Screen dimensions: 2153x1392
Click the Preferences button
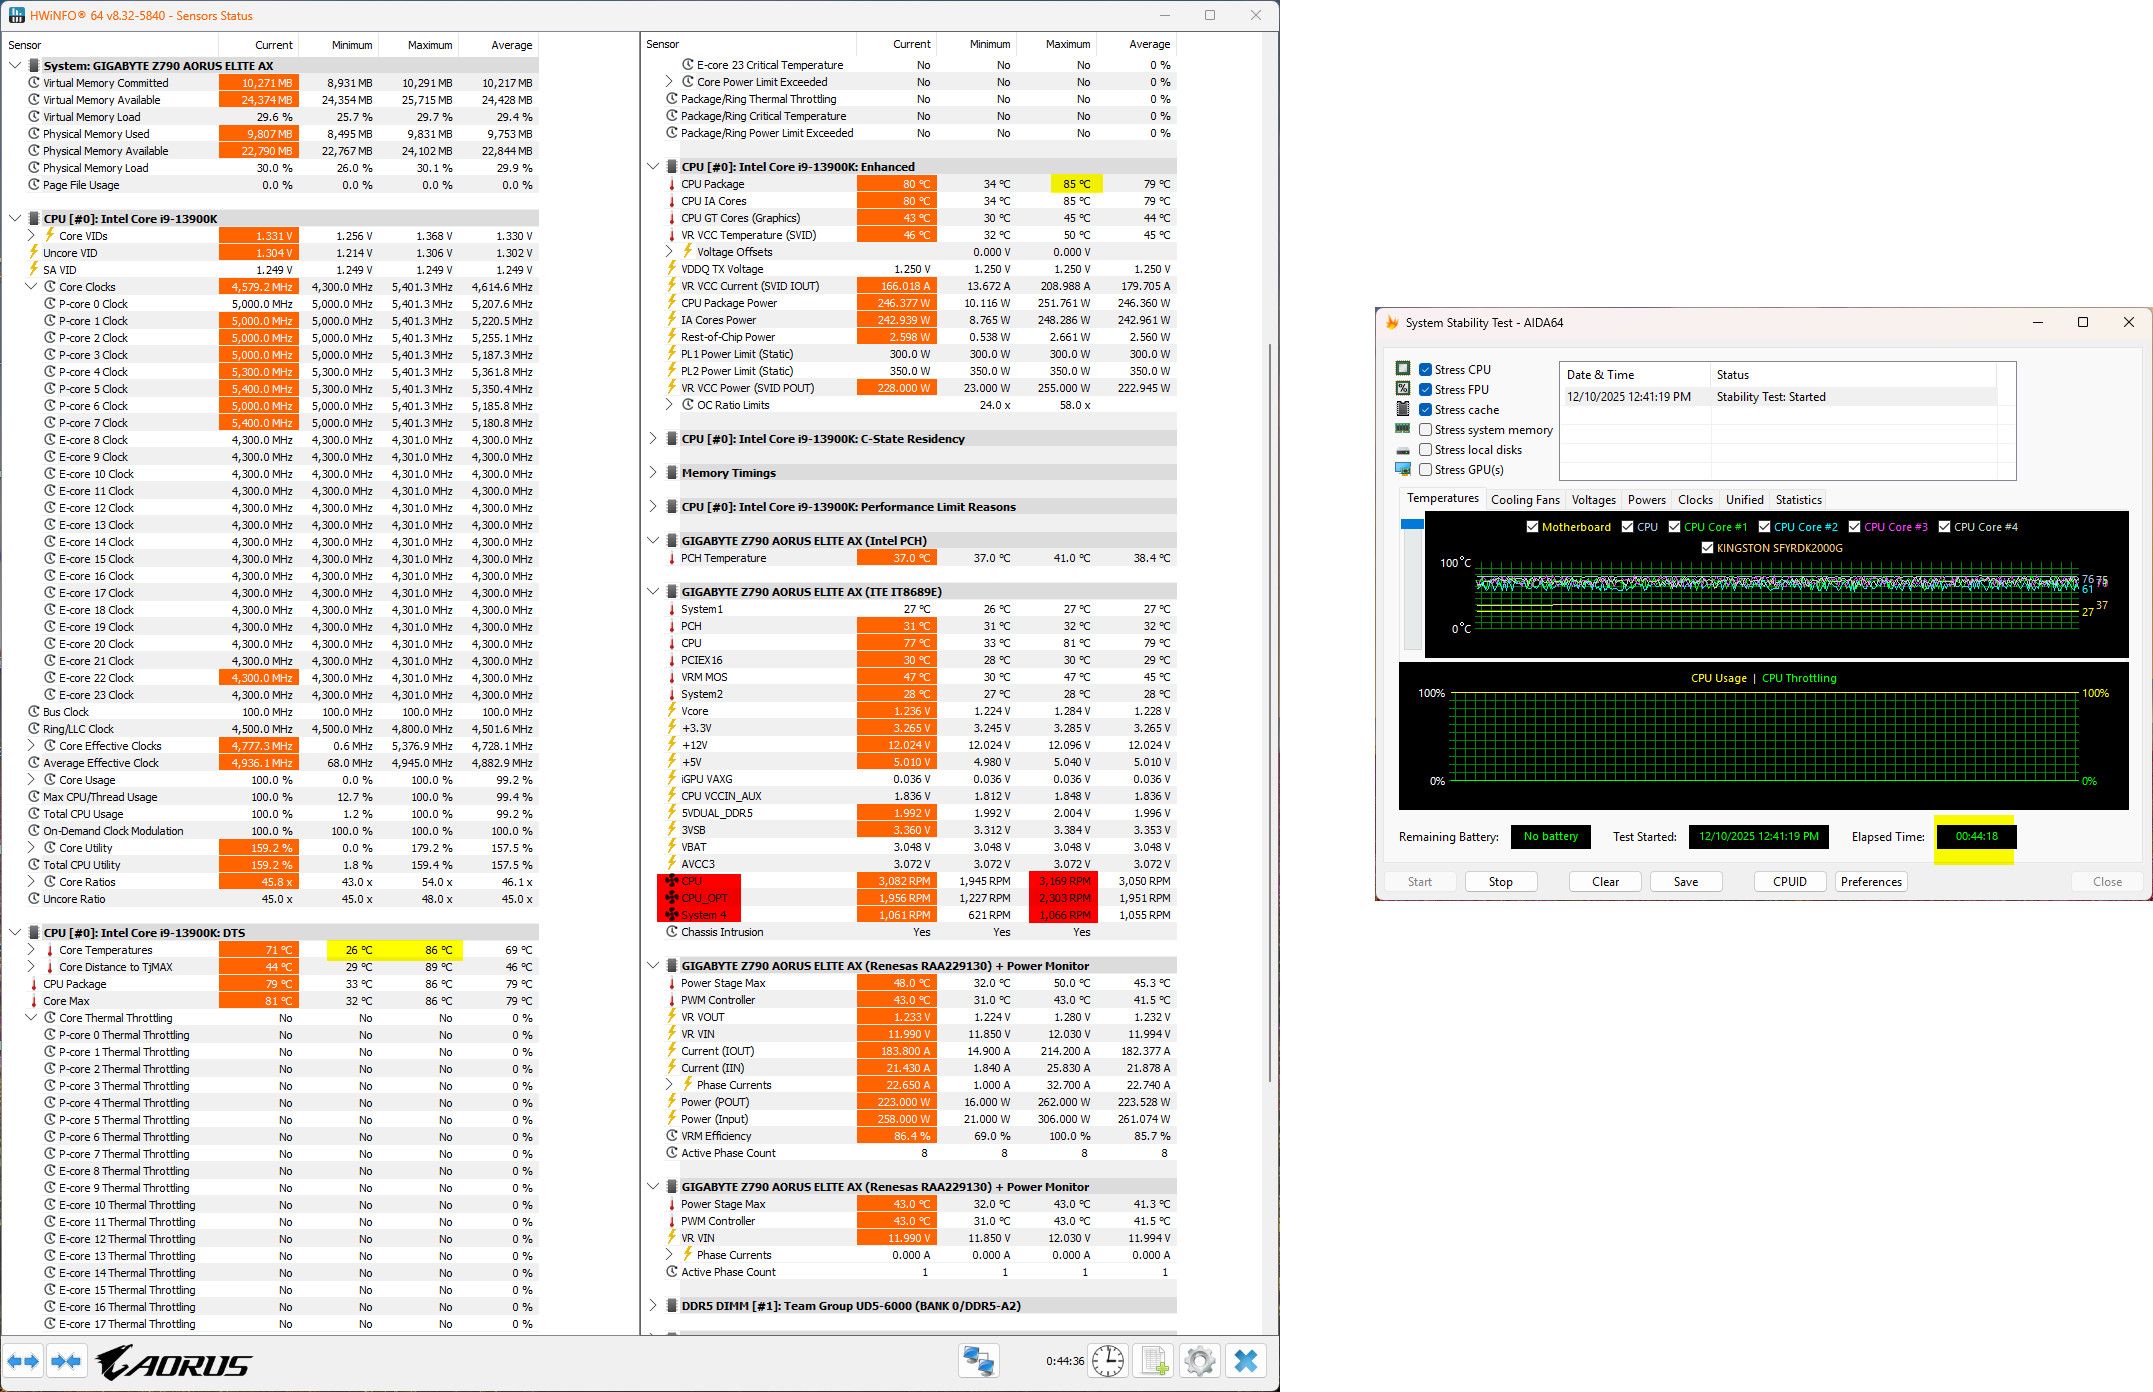click(1870, 882)
